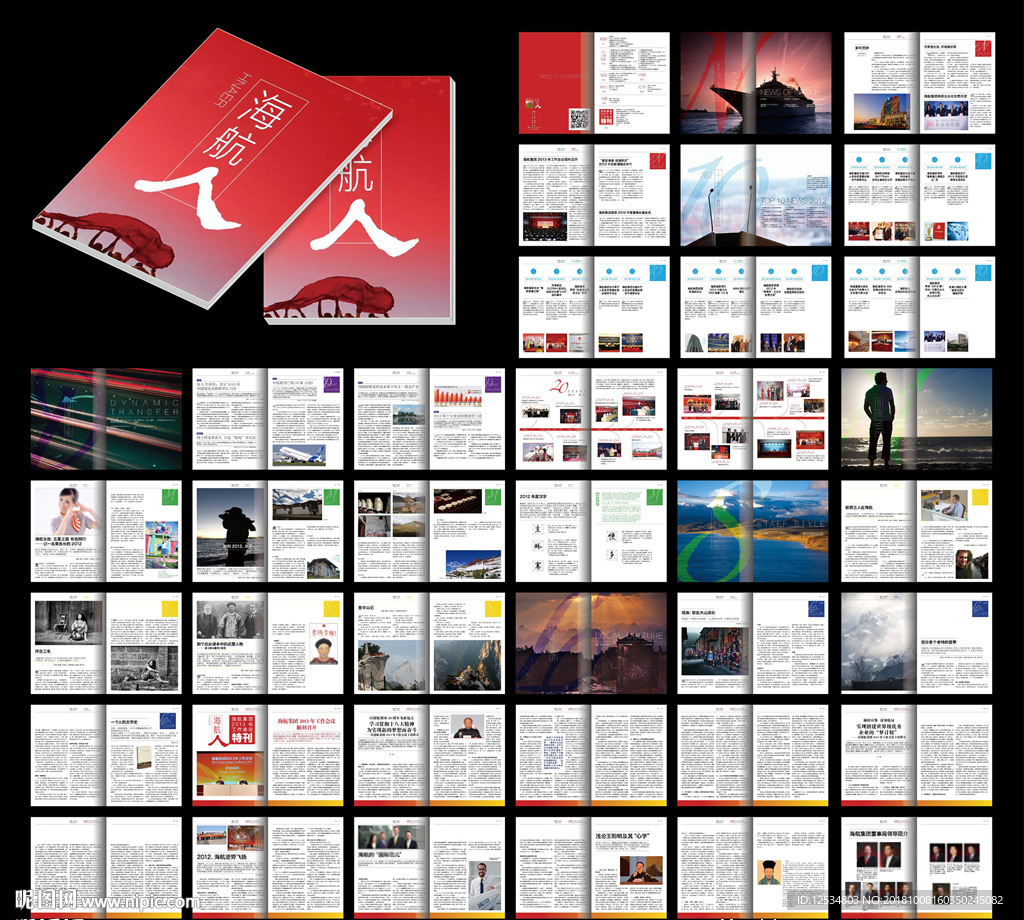The width and height of the screenshot is (1024, 920).
Task: Open the DYNAMIC TRANSFER light-streak spread
Action: pos(106,419)
